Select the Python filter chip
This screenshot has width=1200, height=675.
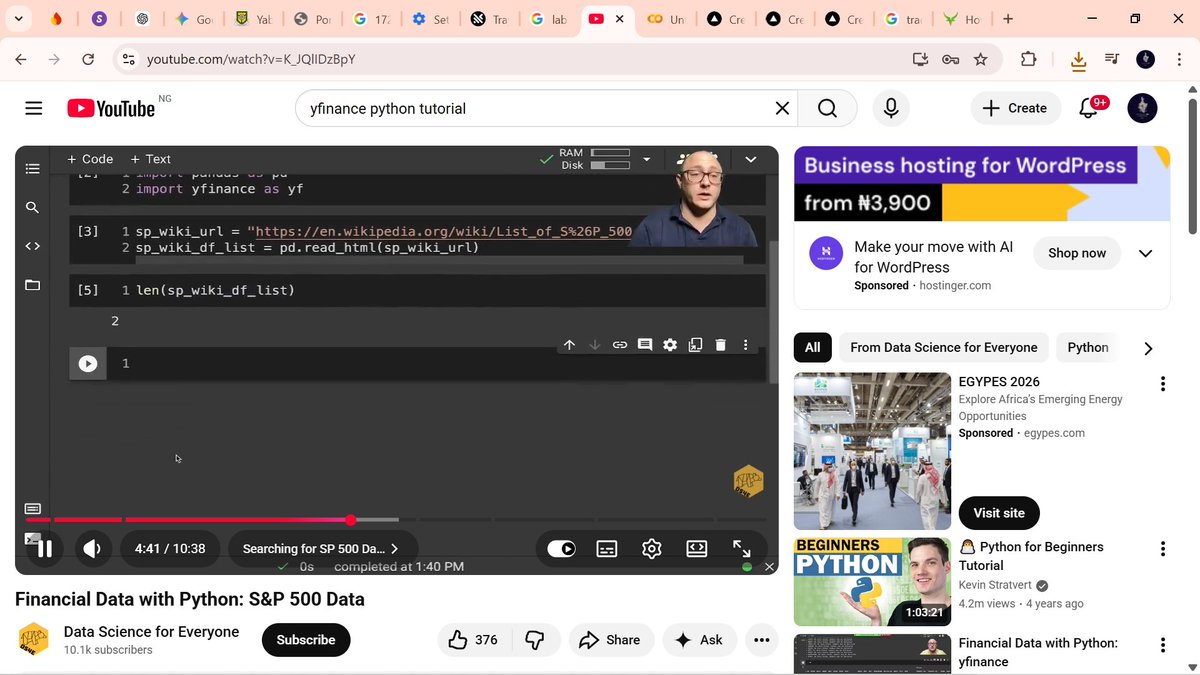[x=1087, y=347]
